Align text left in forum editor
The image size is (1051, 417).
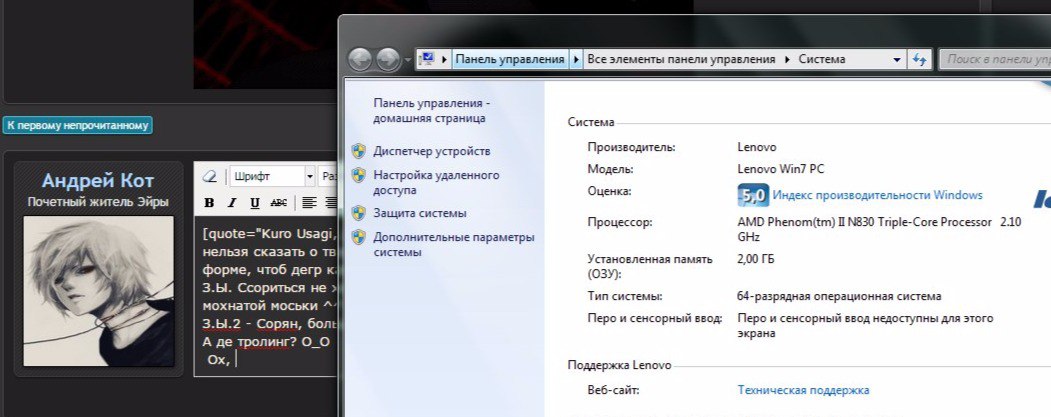tap(308, 202)
